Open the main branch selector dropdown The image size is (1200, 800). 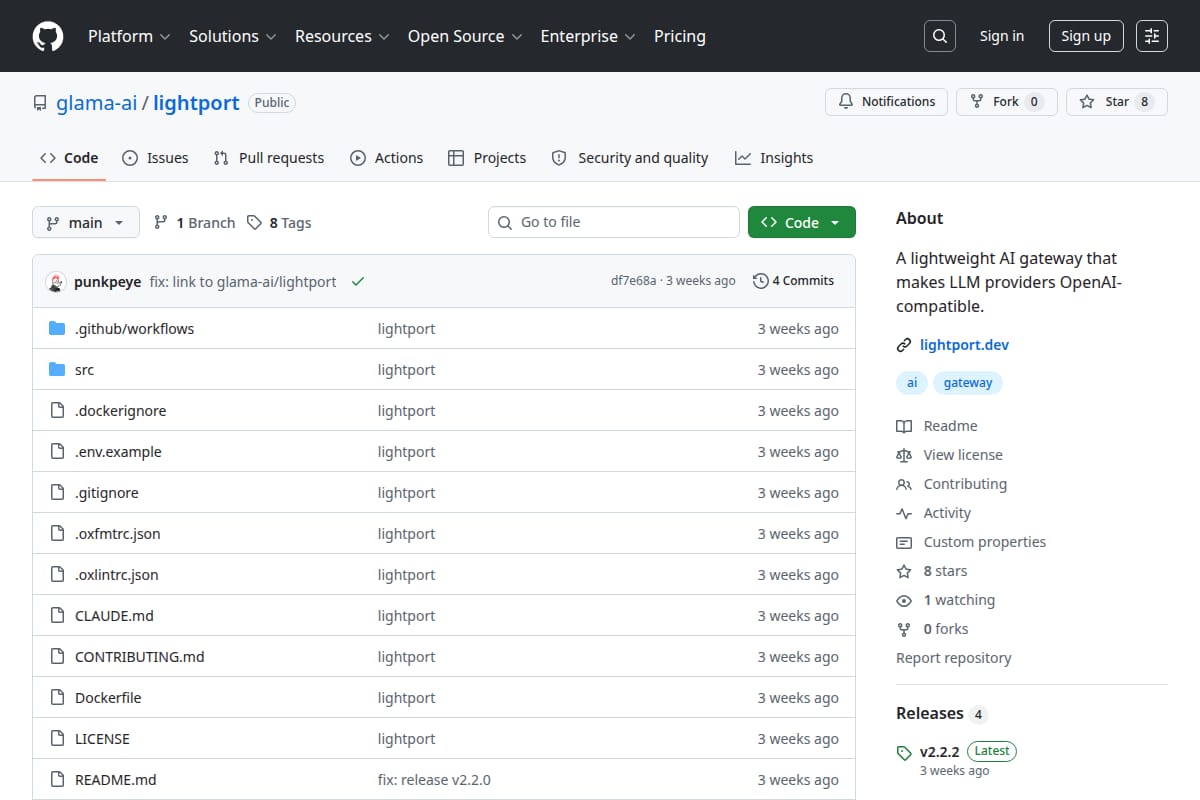(85, 222)
